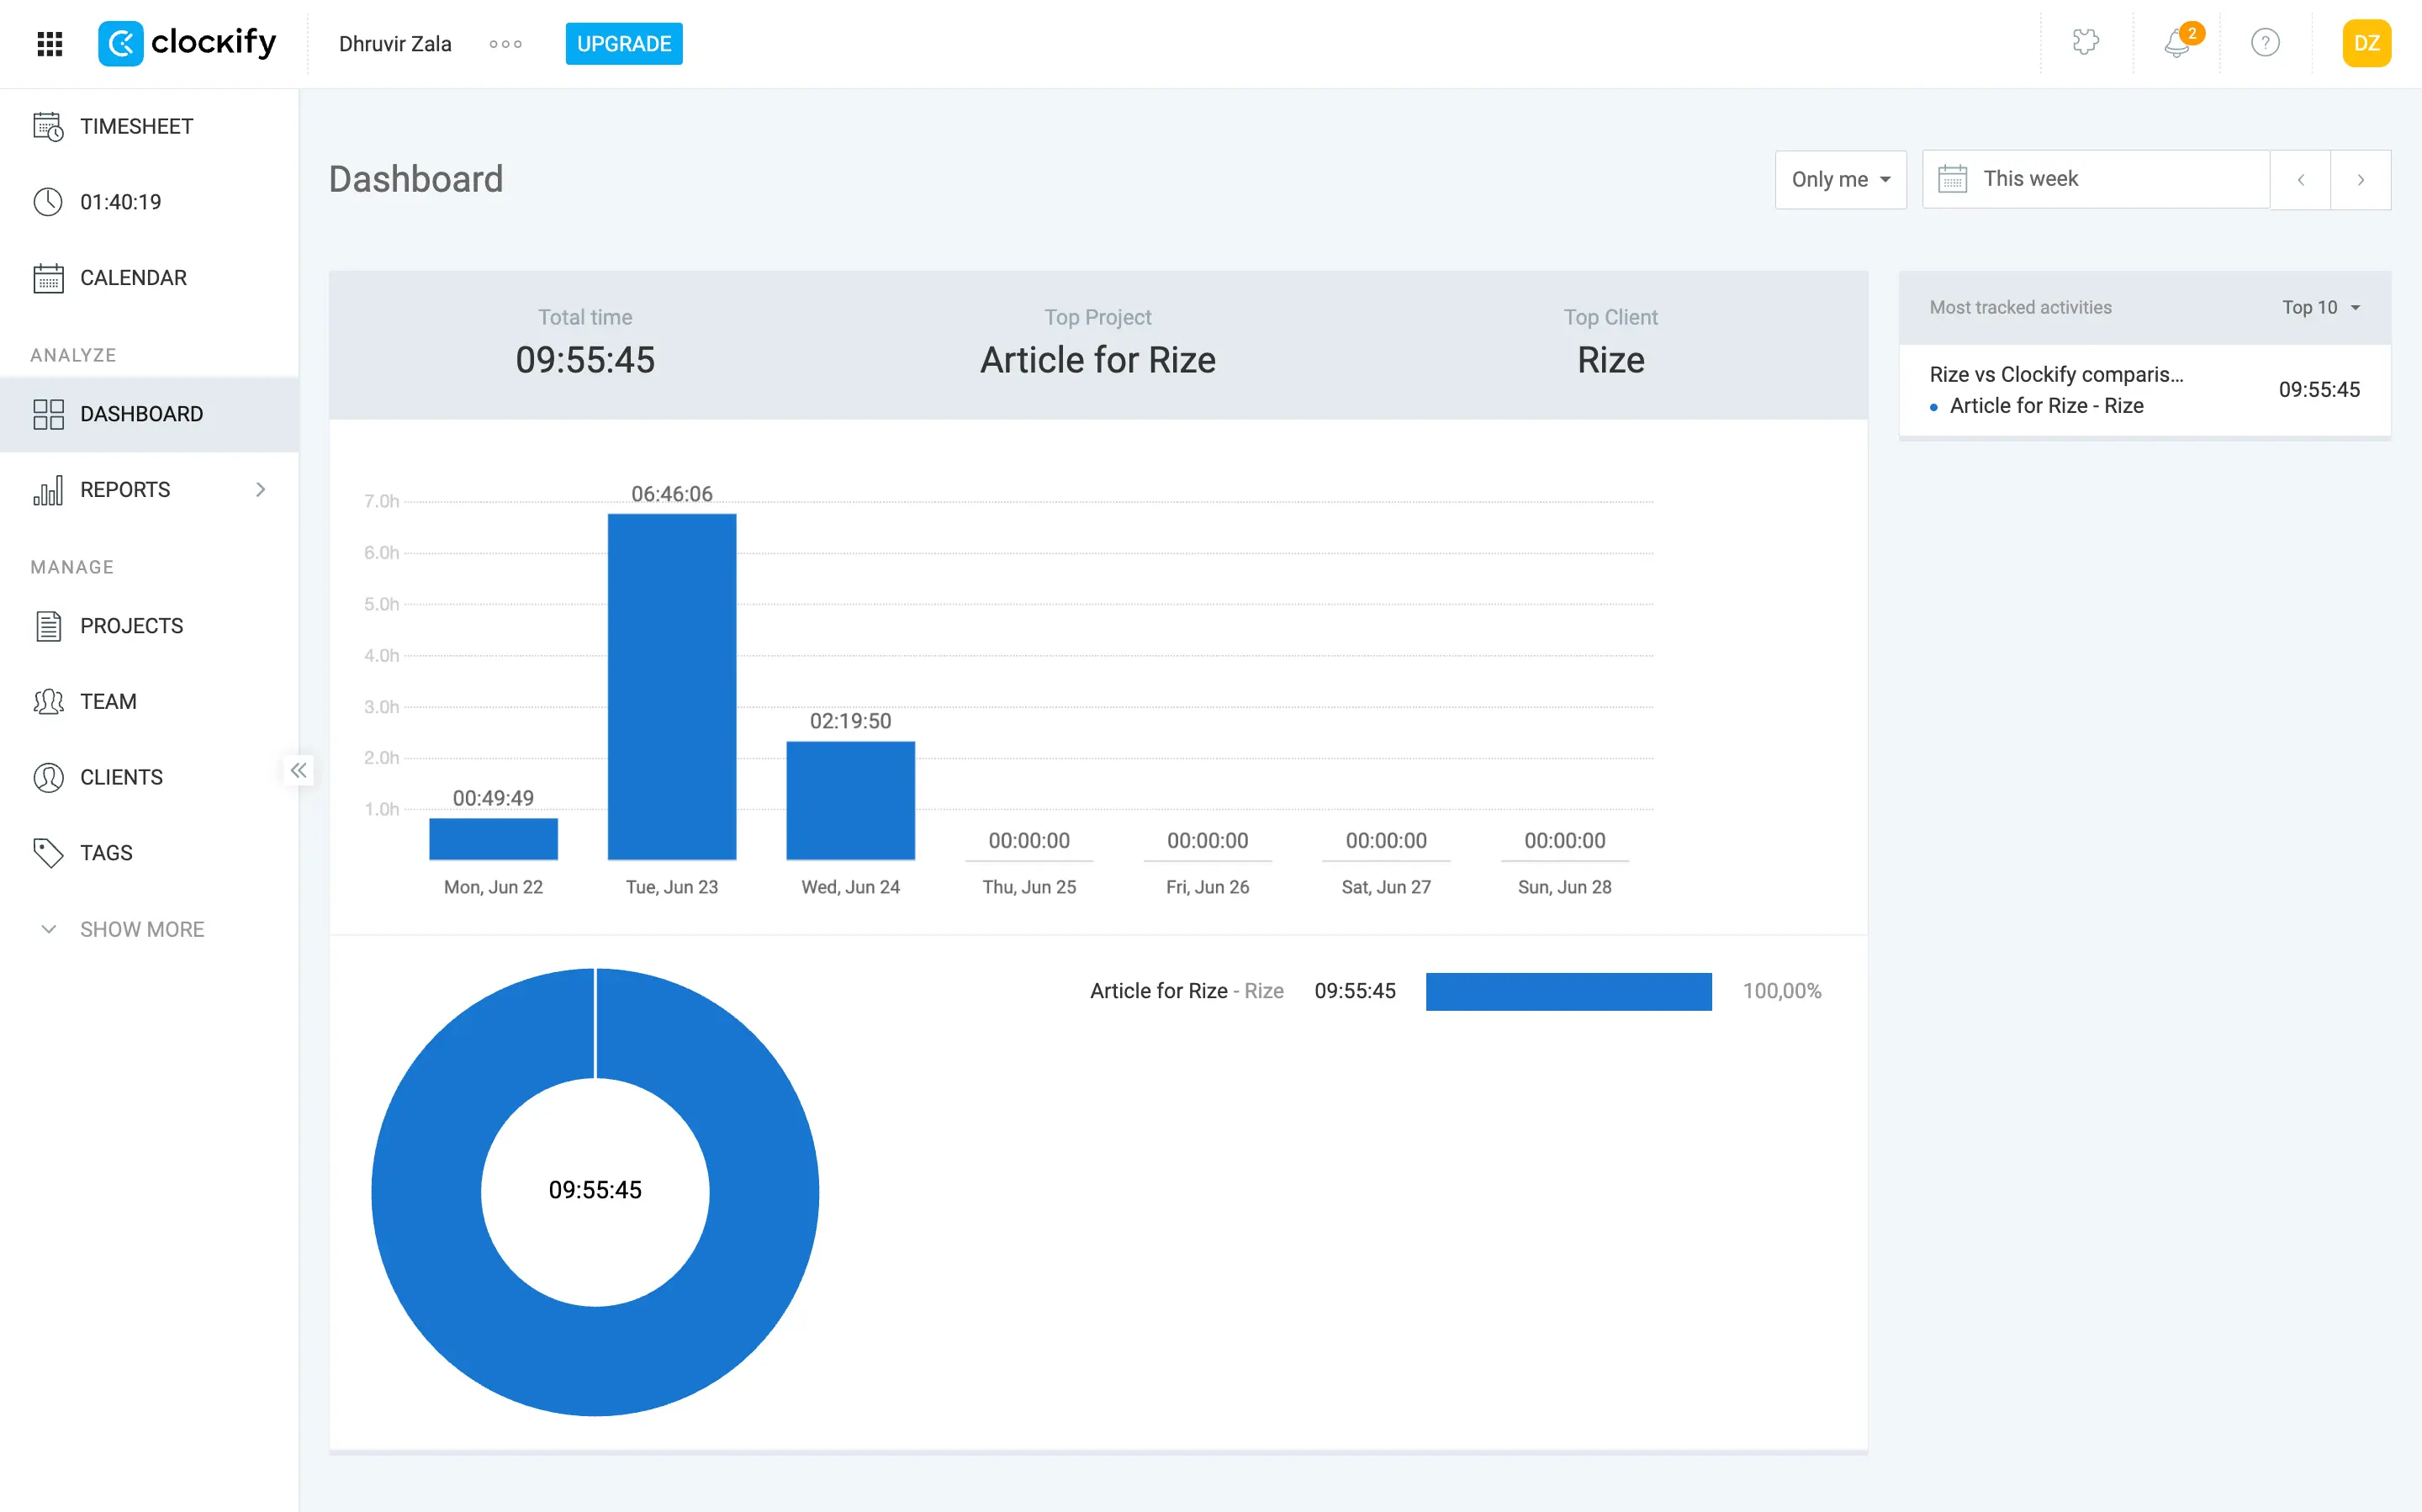Image resolution: width=2422 pixels, height=1512 pixels.
Task: Click the Clockify logo
Action: pyautogui.click(x=187, y=43)
